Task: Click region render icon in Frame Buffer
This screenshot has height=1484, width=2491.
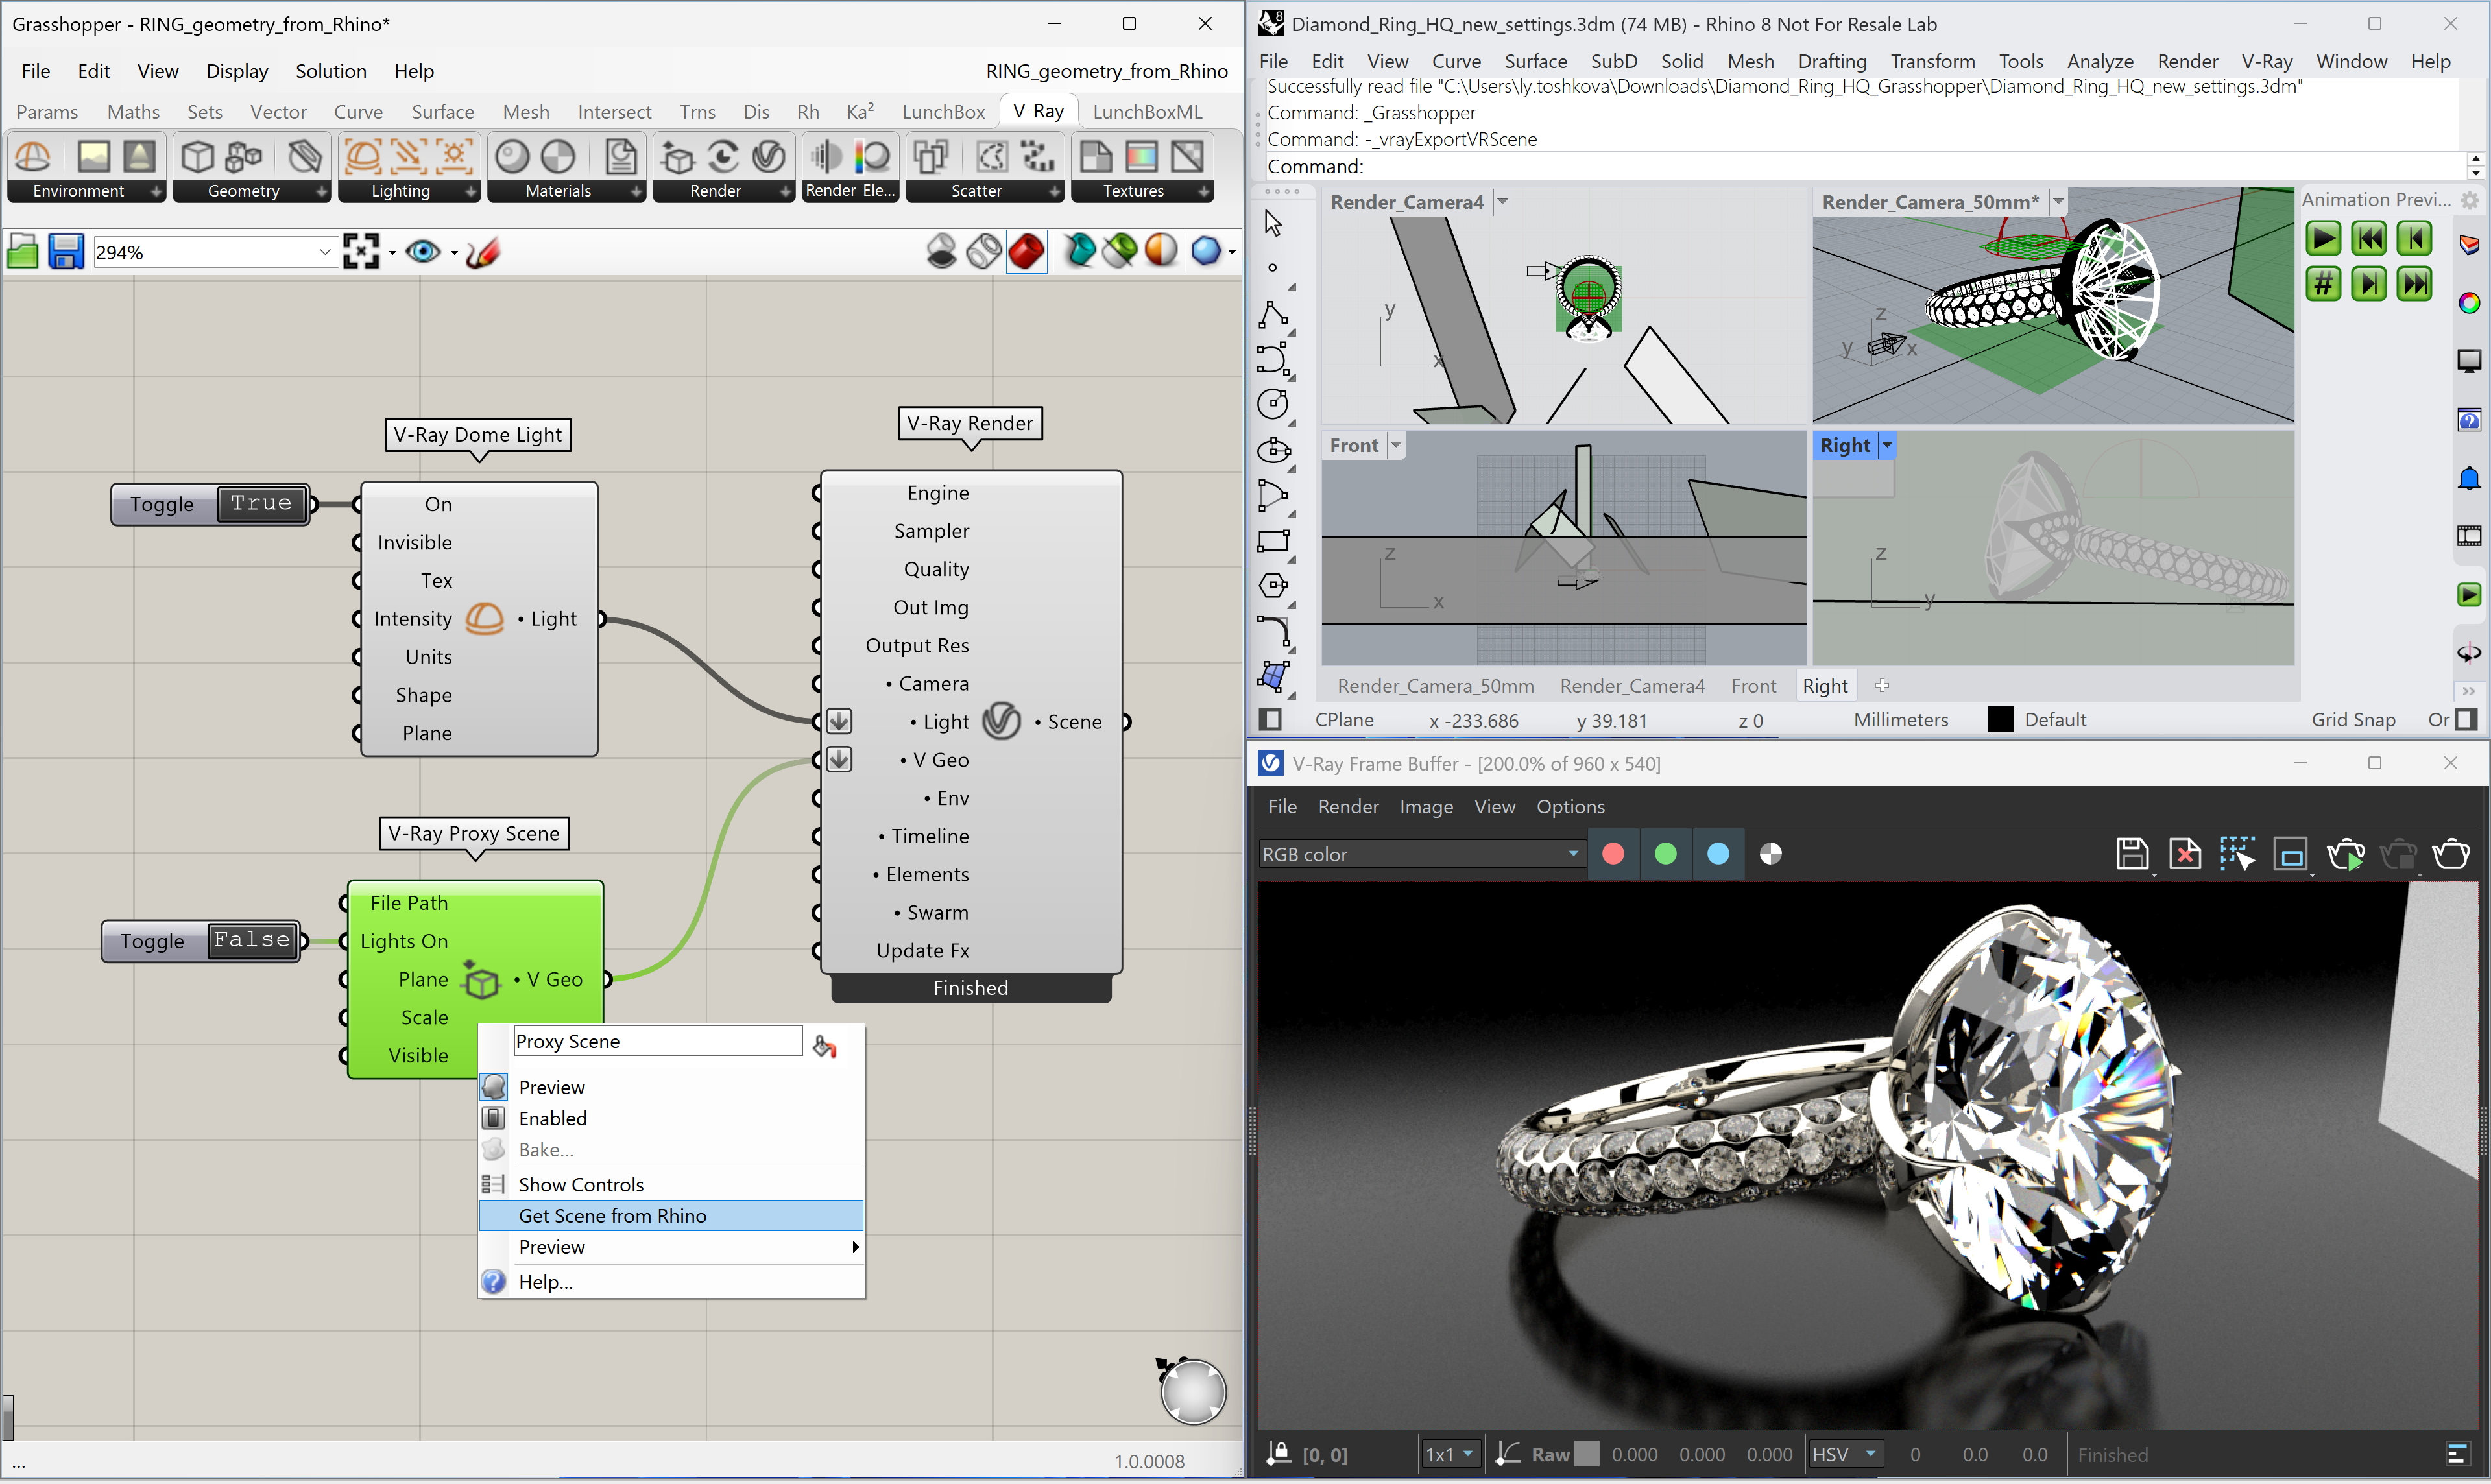Action: tap(2237, 854)
